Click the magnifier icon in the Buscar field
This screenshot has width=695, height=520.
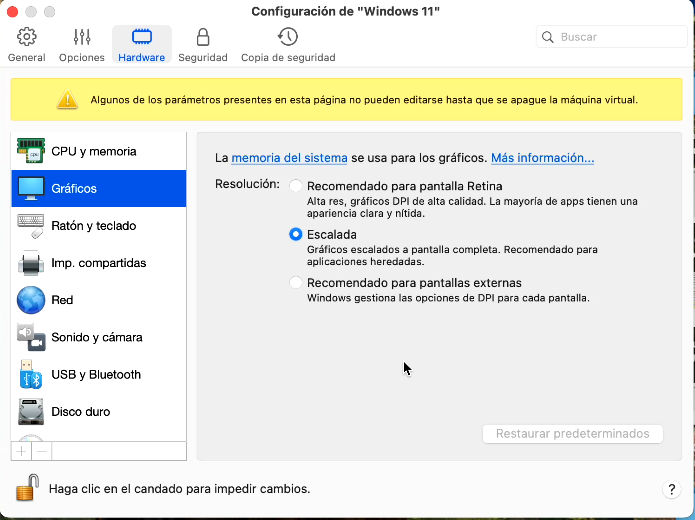point(548,37)
